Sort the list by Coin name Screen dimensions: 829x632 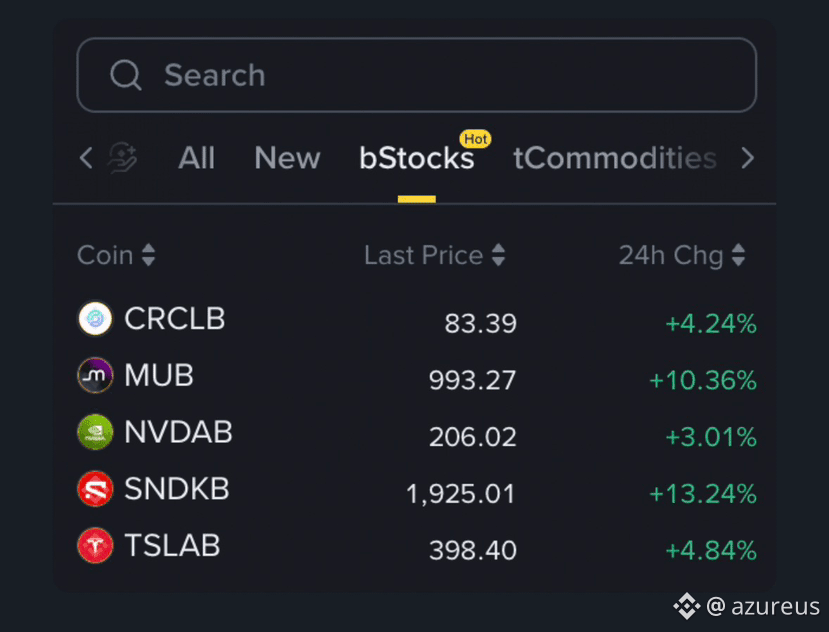pos(116,255)
